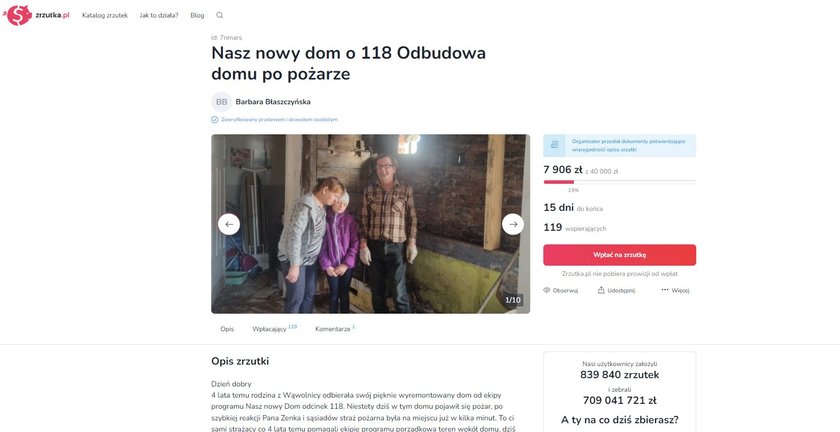Click the documents icon in blue banner
Screen dimensions: 840x432
[x=554, y=145]
